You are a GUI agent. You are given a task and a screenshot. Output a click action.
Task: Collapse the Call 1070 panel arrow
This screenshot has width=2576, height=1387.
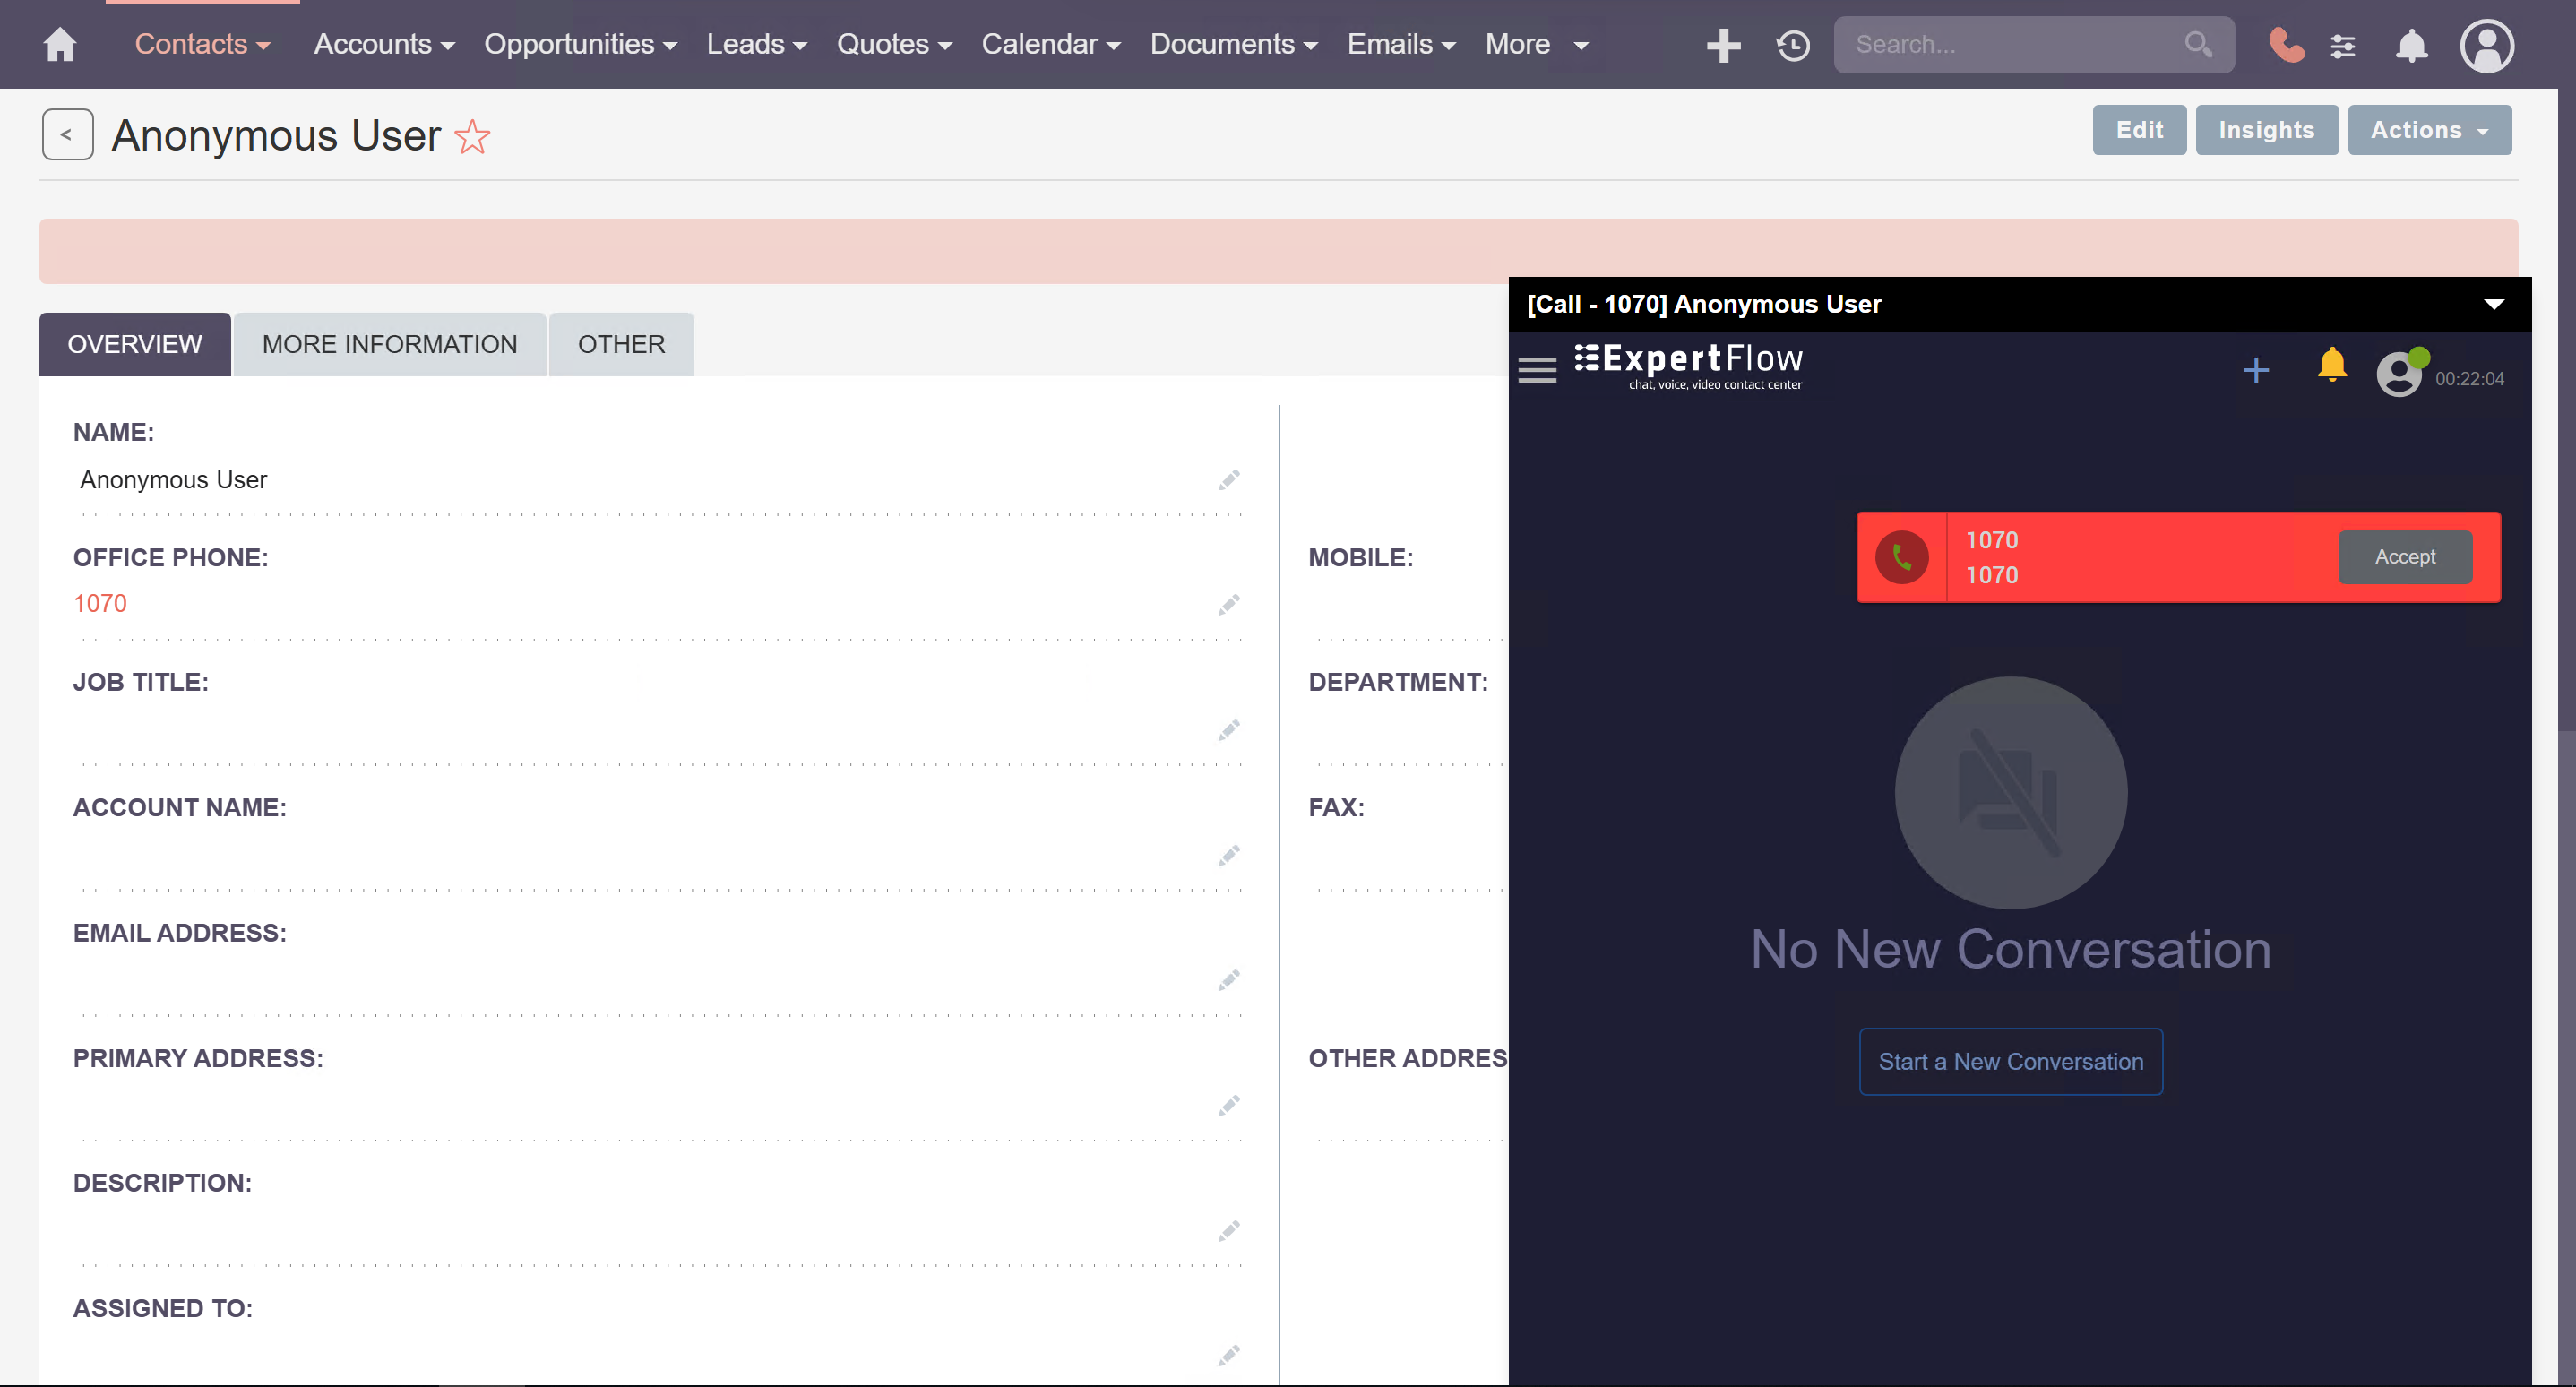coord(2493,304)
